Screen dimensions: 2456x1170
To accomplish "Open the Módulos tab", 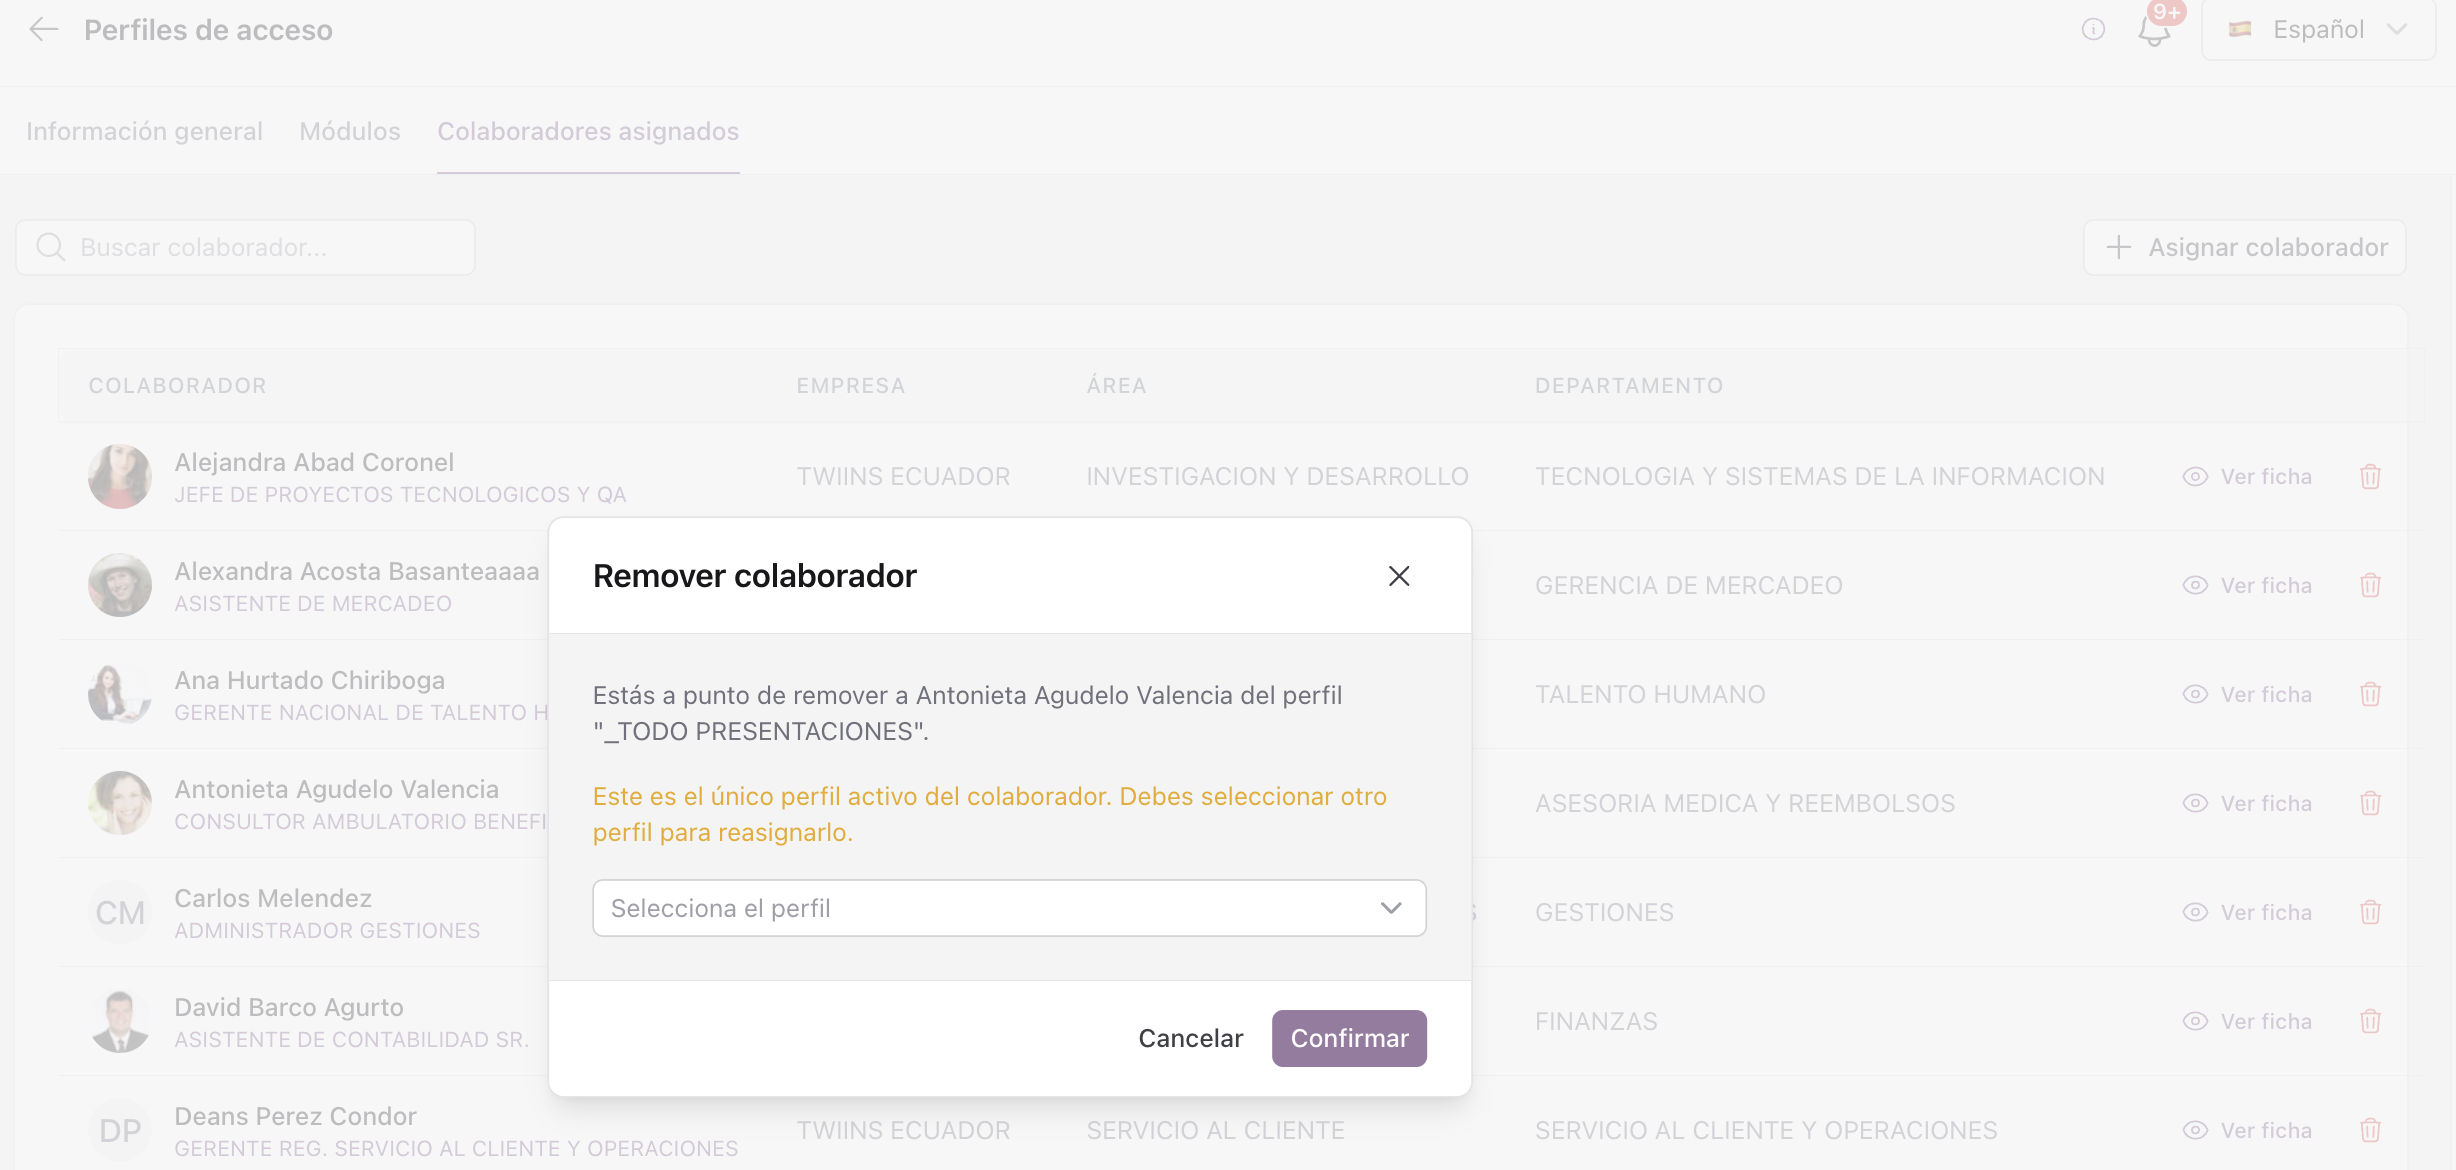I will click(x=350, y=131).
